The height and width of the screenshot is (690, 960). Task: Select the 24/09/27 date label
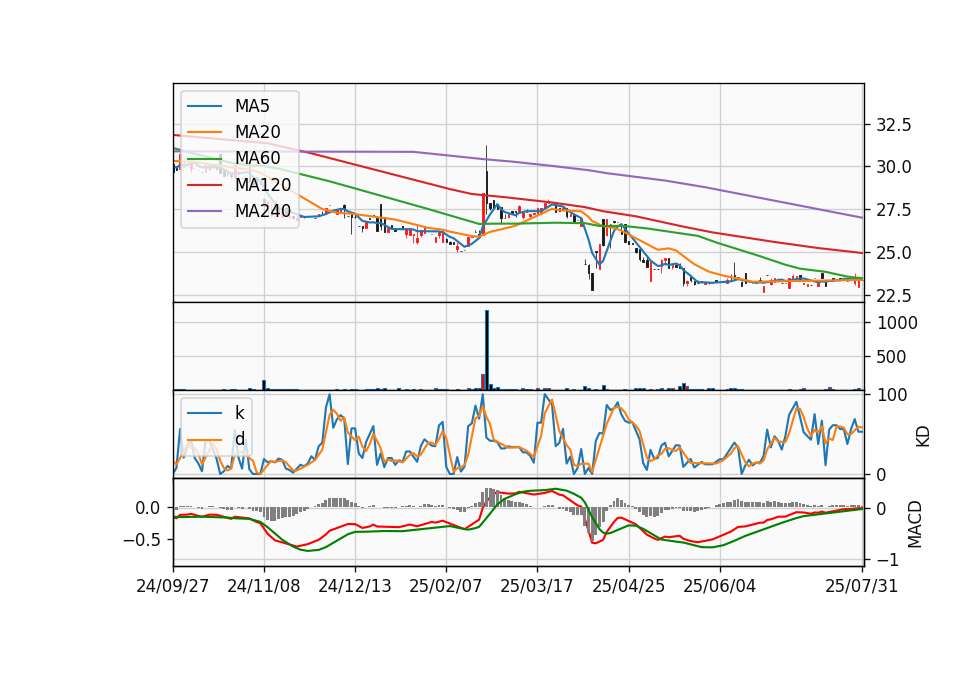tap(173, 586)
